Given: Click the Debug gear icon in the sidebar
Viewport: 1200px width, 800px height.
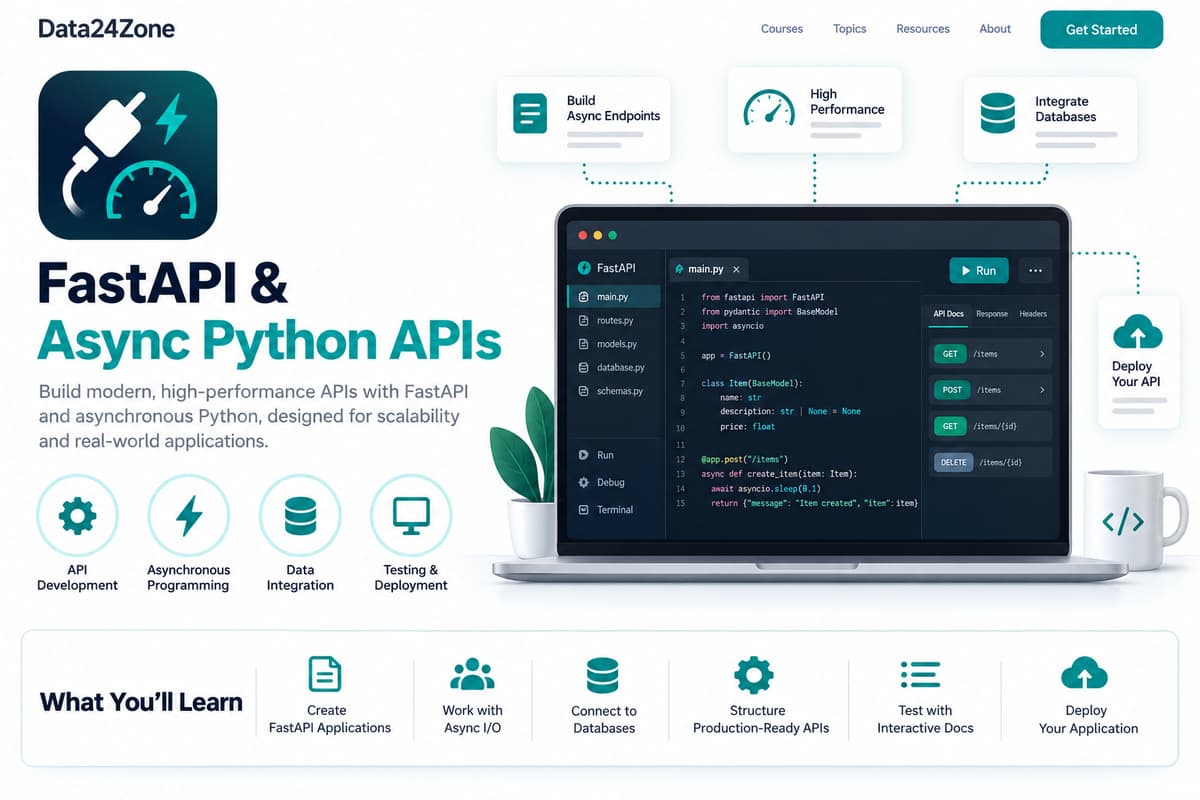Looking at the screenshot, I should click(584, 482).
